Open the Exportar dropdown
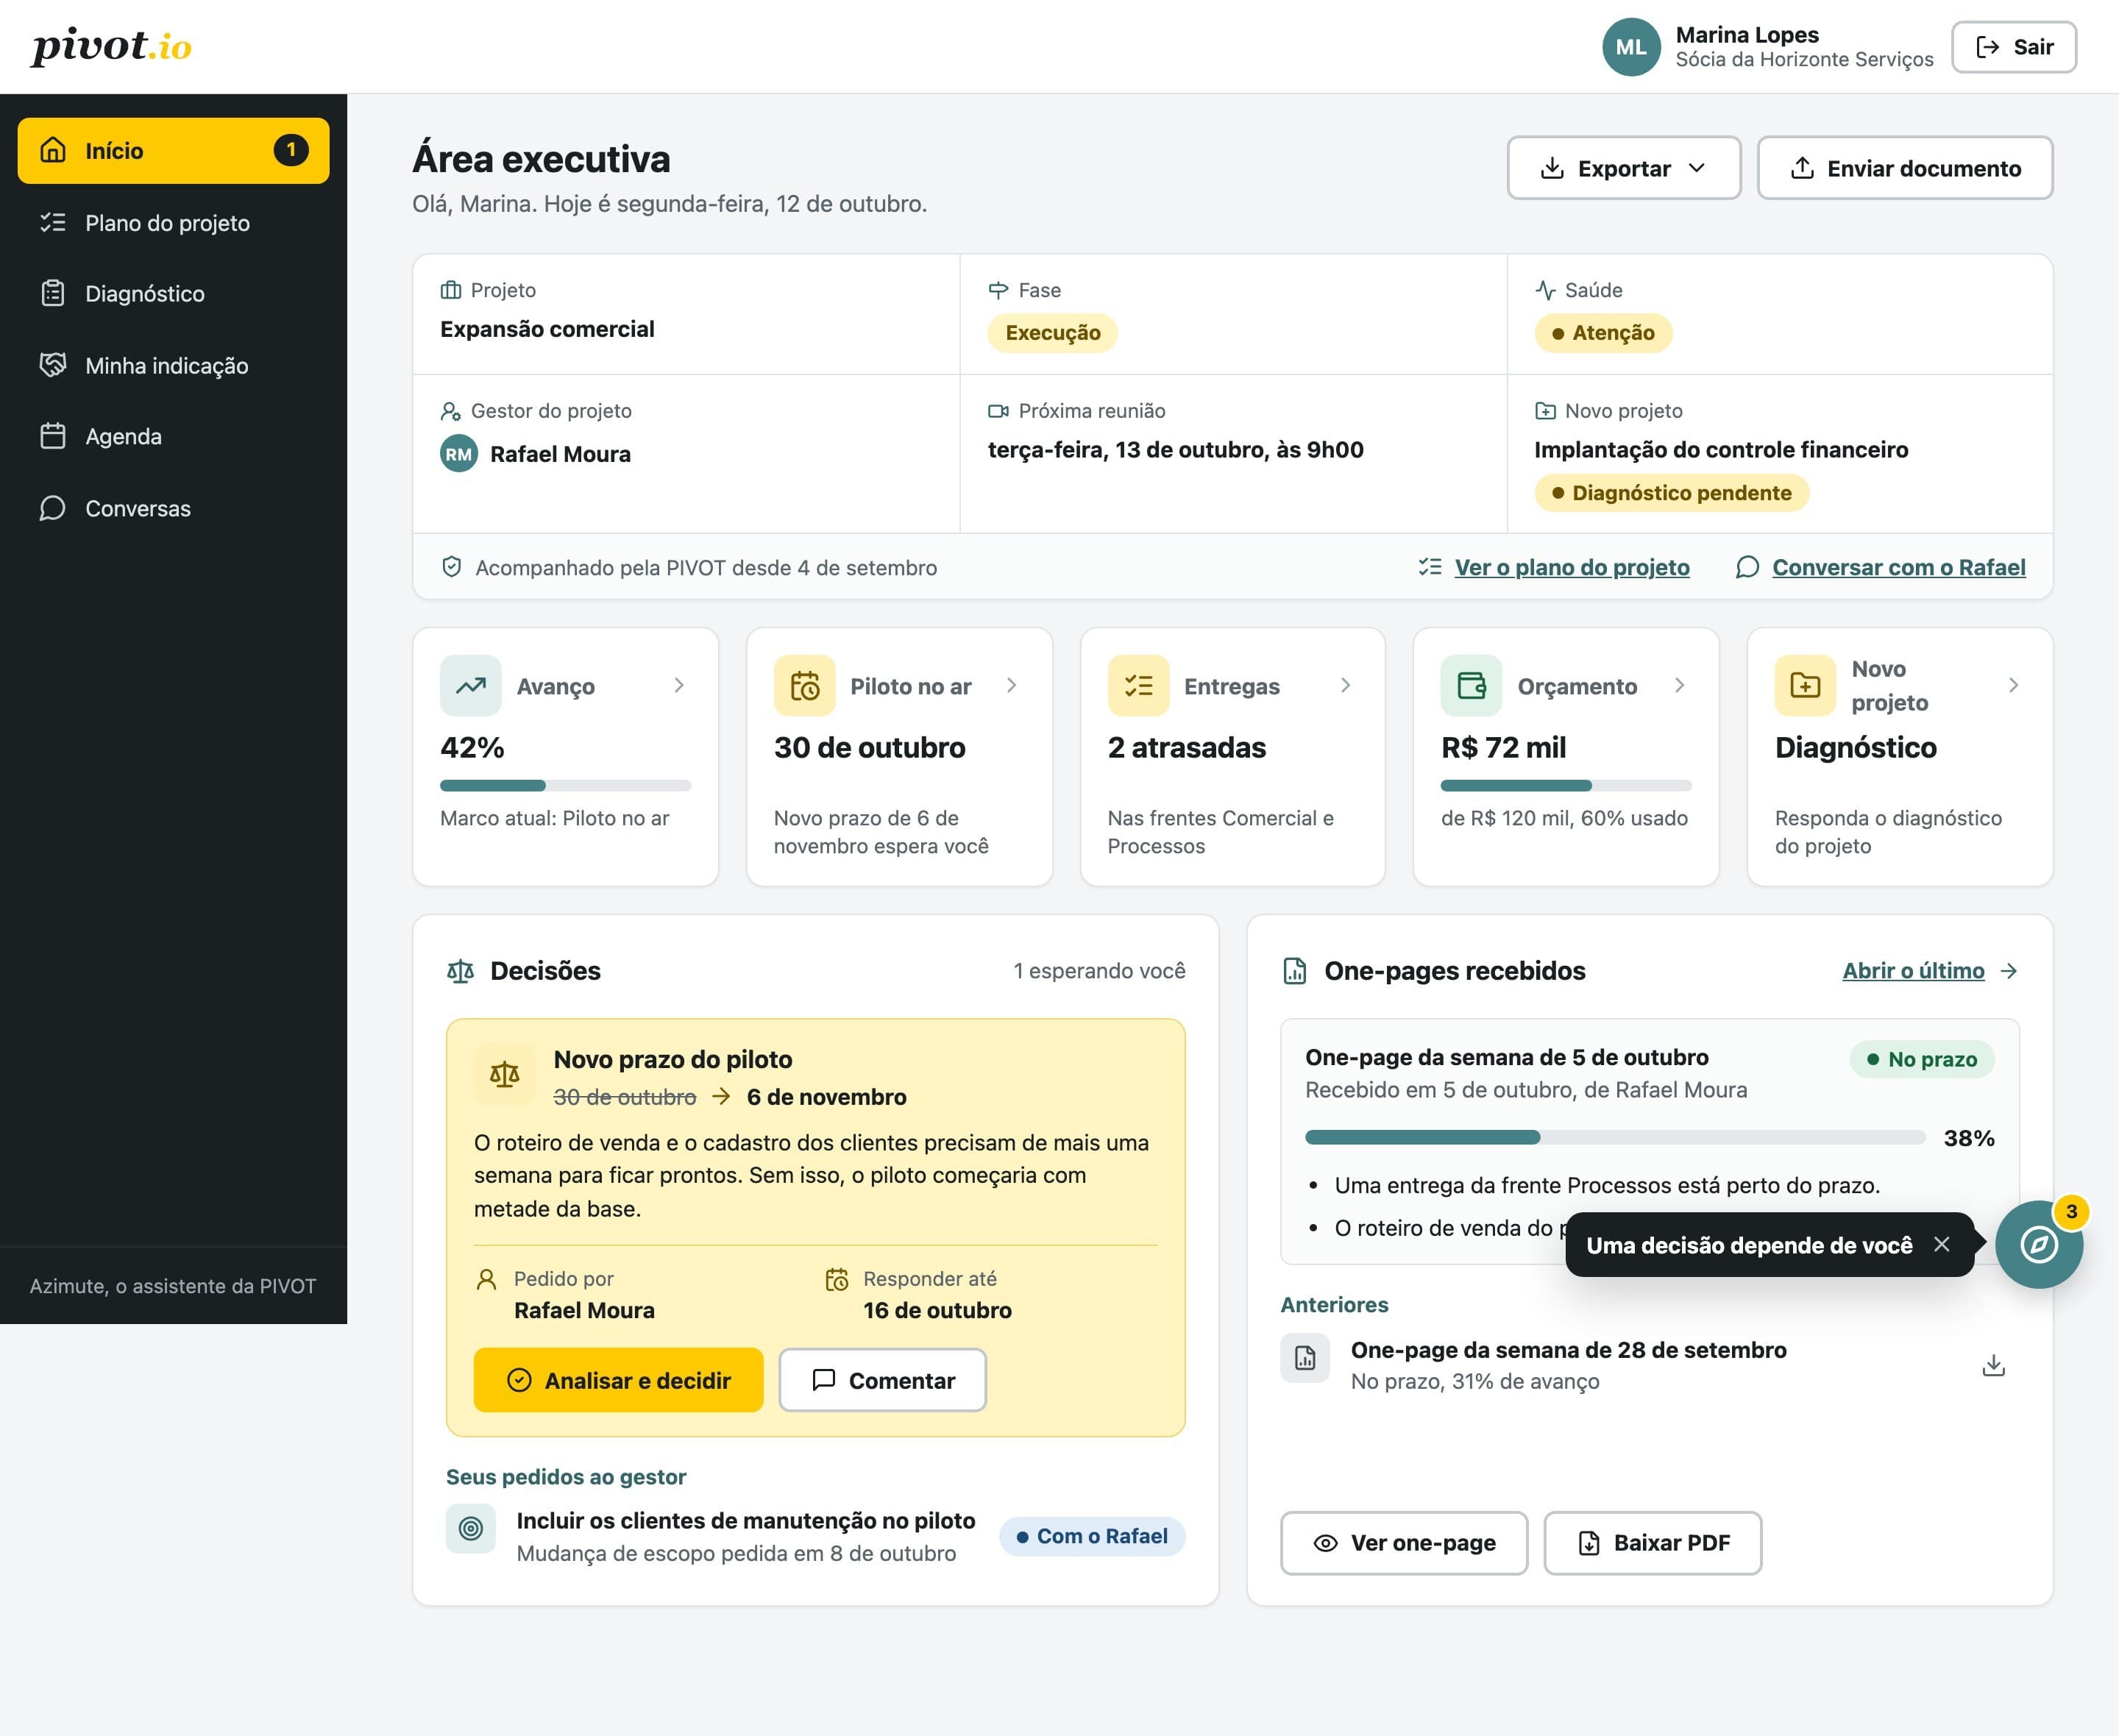2119x1736 pixels. pyautogui.click(x=1624, y=168)
